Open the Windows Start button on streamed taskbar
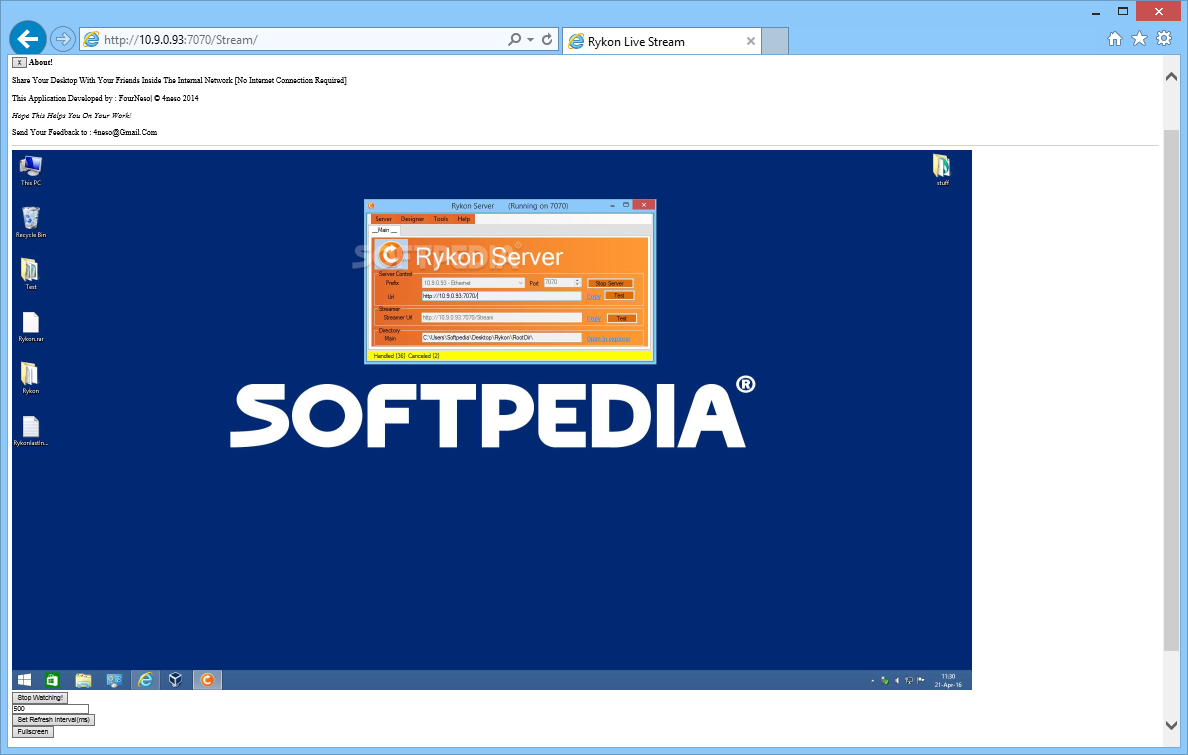Screen dimensions: 1188x755 (24, 680)
